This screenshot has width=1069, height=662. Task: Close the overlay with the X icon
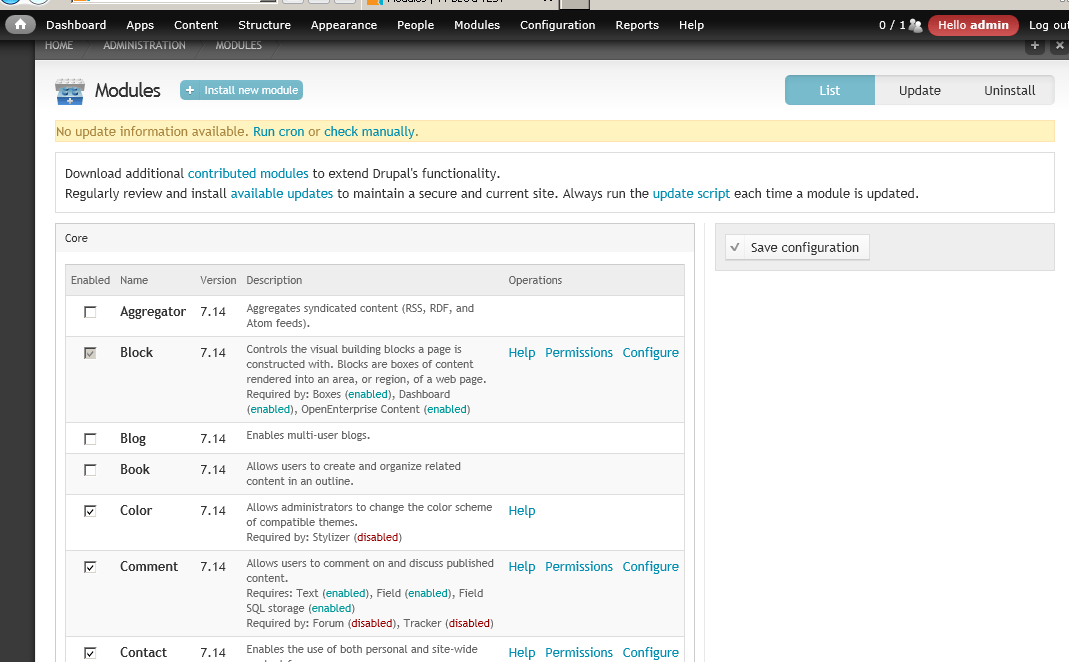pyautogui.click(x=1059, y=46)
